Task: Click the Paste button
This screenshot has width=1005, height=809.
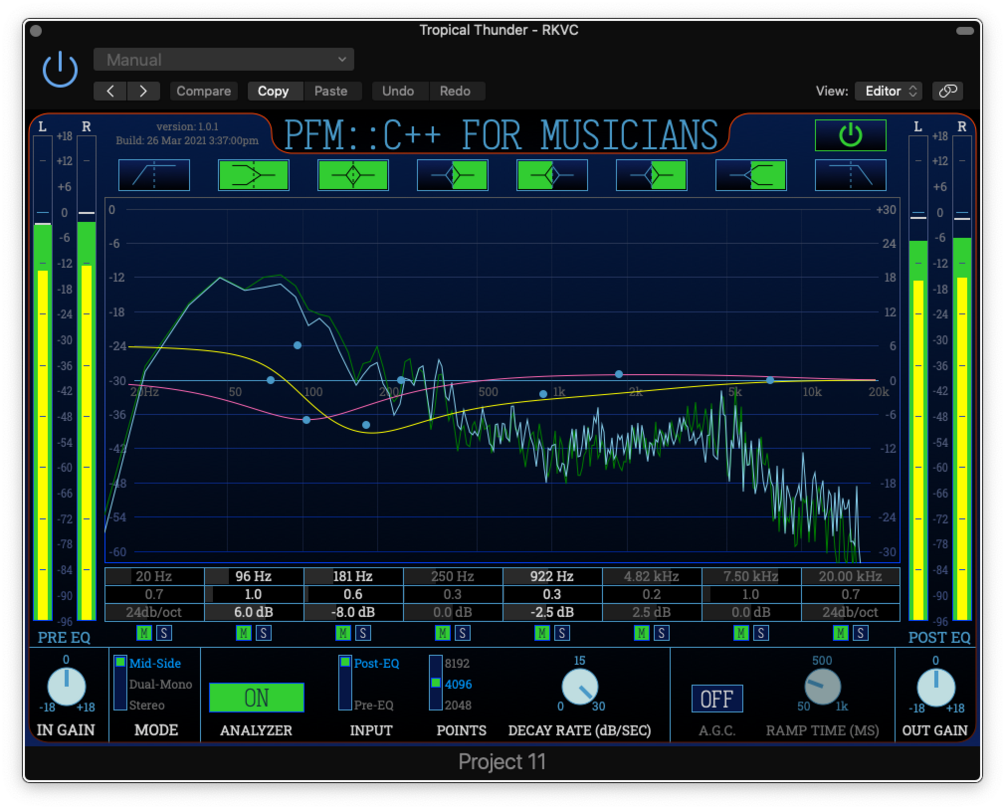Action: [331, 91]
